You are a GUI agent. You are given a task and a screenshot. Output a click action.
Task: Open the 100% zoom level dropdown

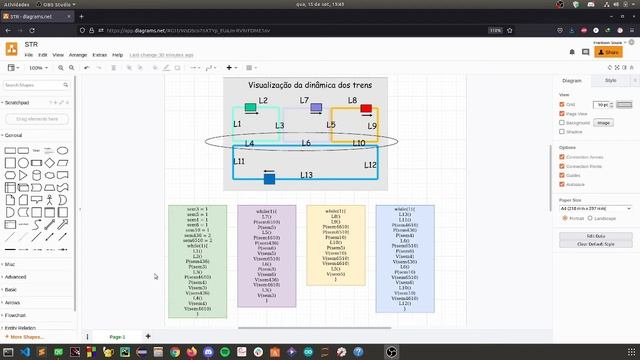tap(38, 68)
